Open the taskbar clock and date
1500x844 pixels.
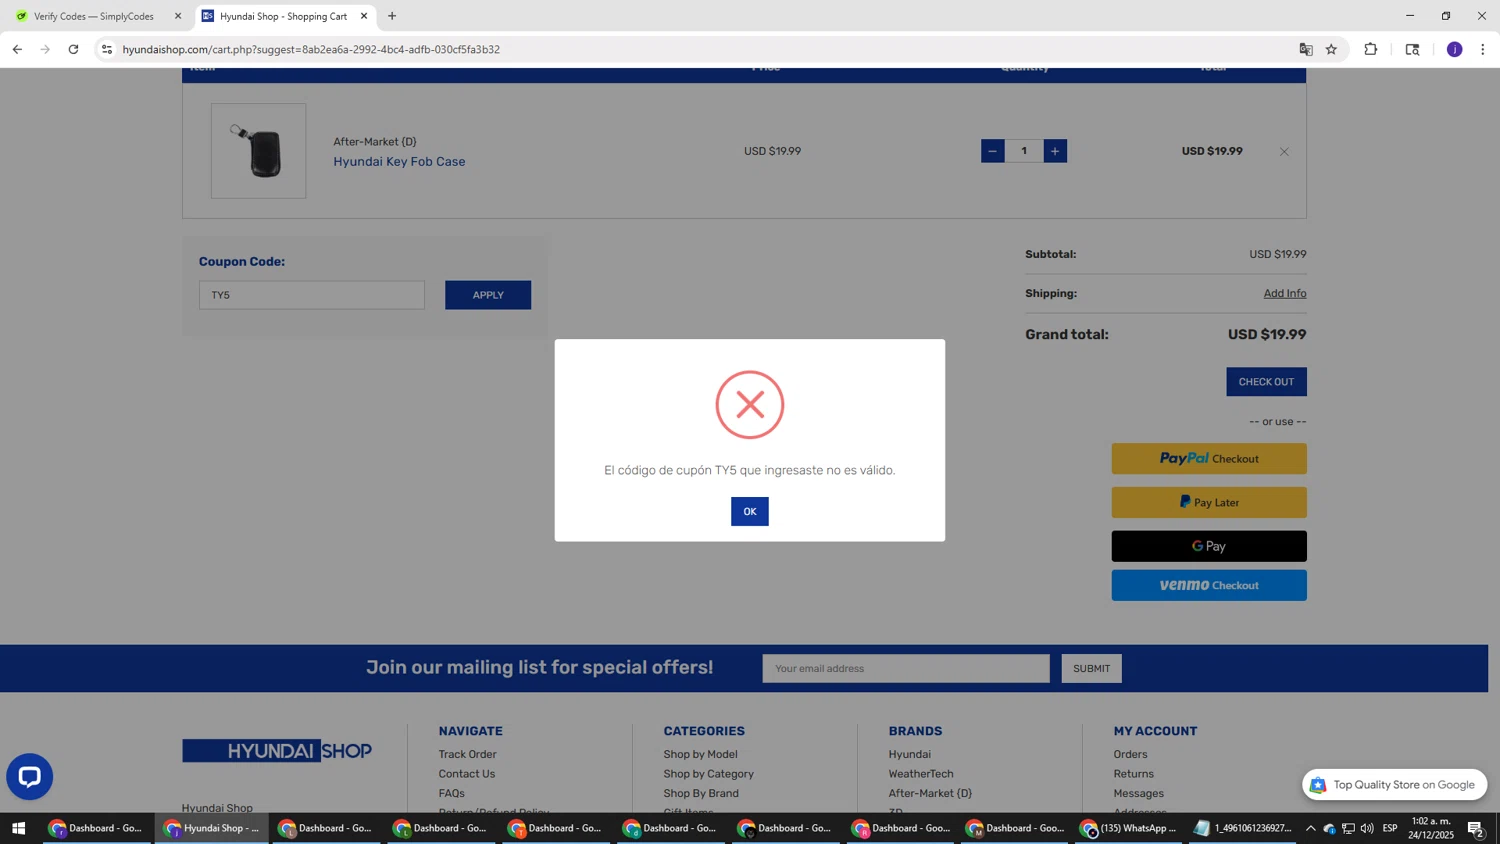coord(1431,828)
